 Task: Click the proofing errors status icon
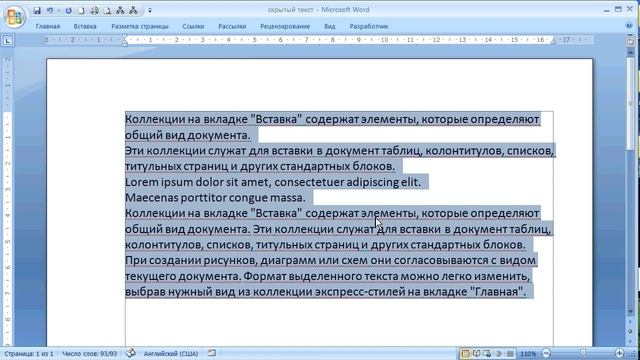point(131,353)
